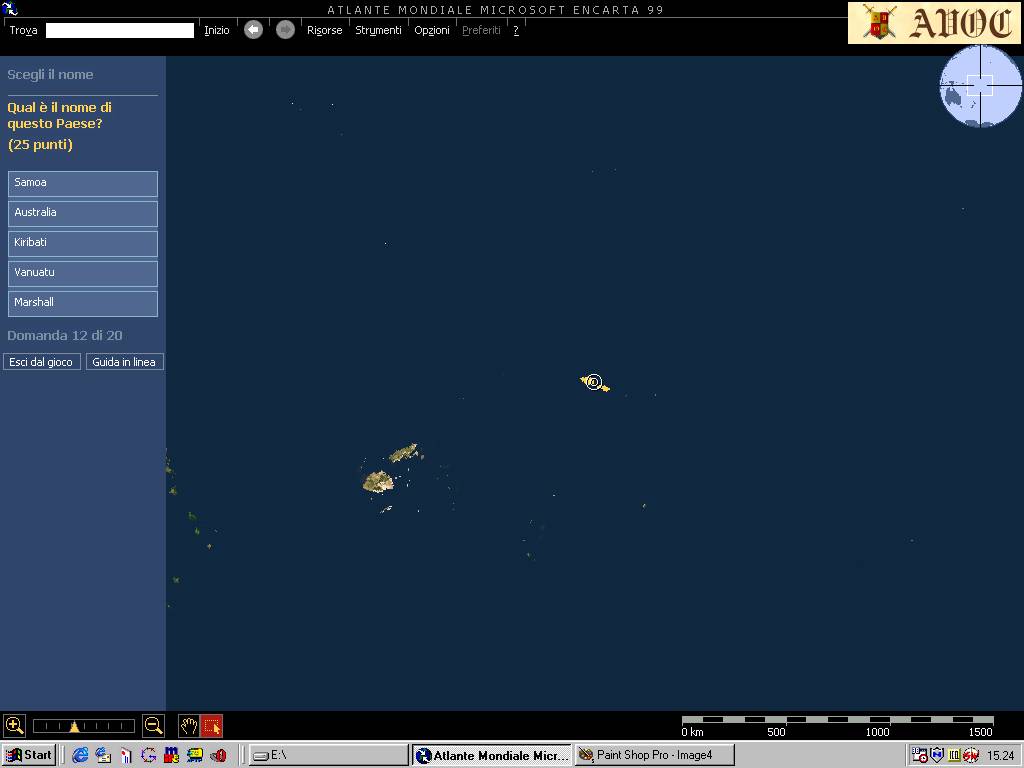Open the Windows Start button
Image resolution: width=1024 pixels, height=768 pixels.
pyautogui.click(x=29, y=755)
